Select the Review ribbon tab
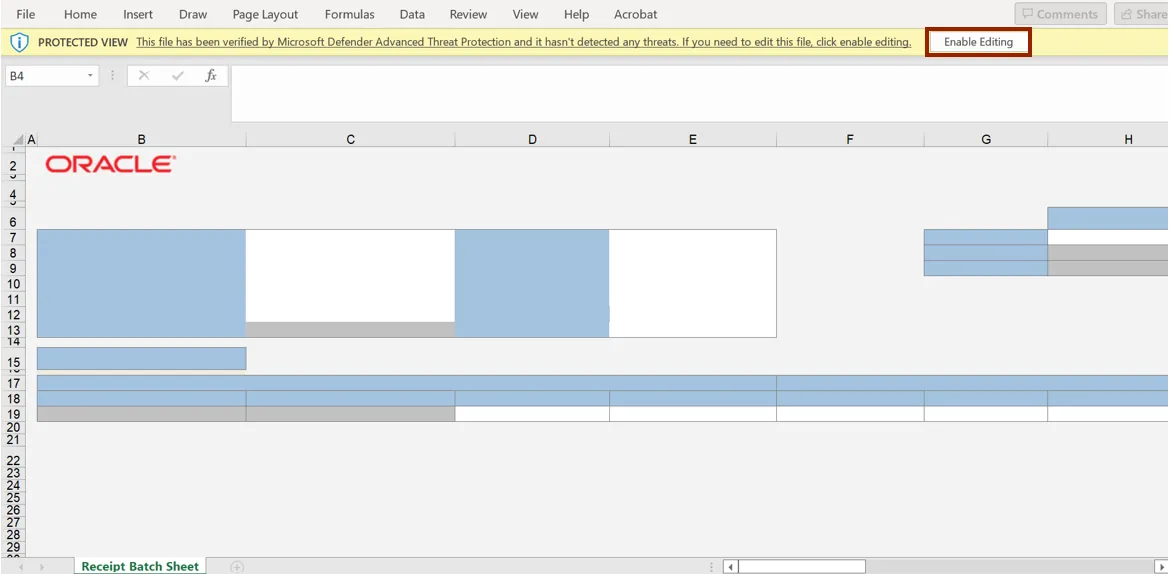The height and width of the screenshot is (574, 1171). coord(468,14)
